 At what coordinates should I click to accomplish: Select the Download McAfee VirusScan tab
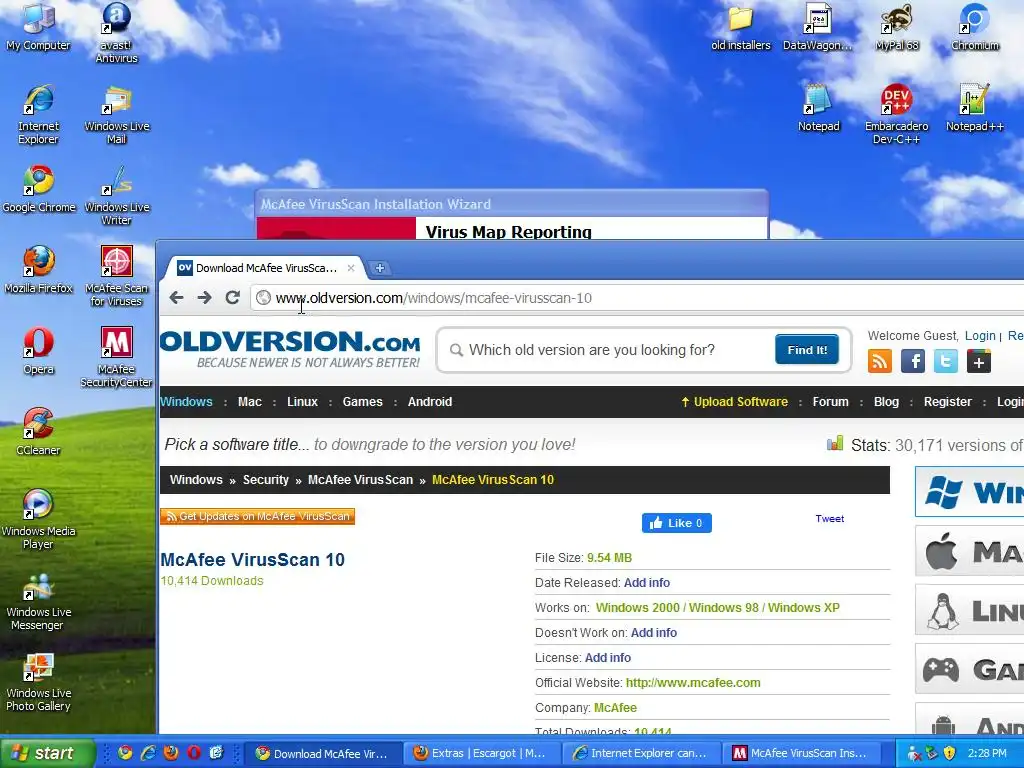pos(265,268)
